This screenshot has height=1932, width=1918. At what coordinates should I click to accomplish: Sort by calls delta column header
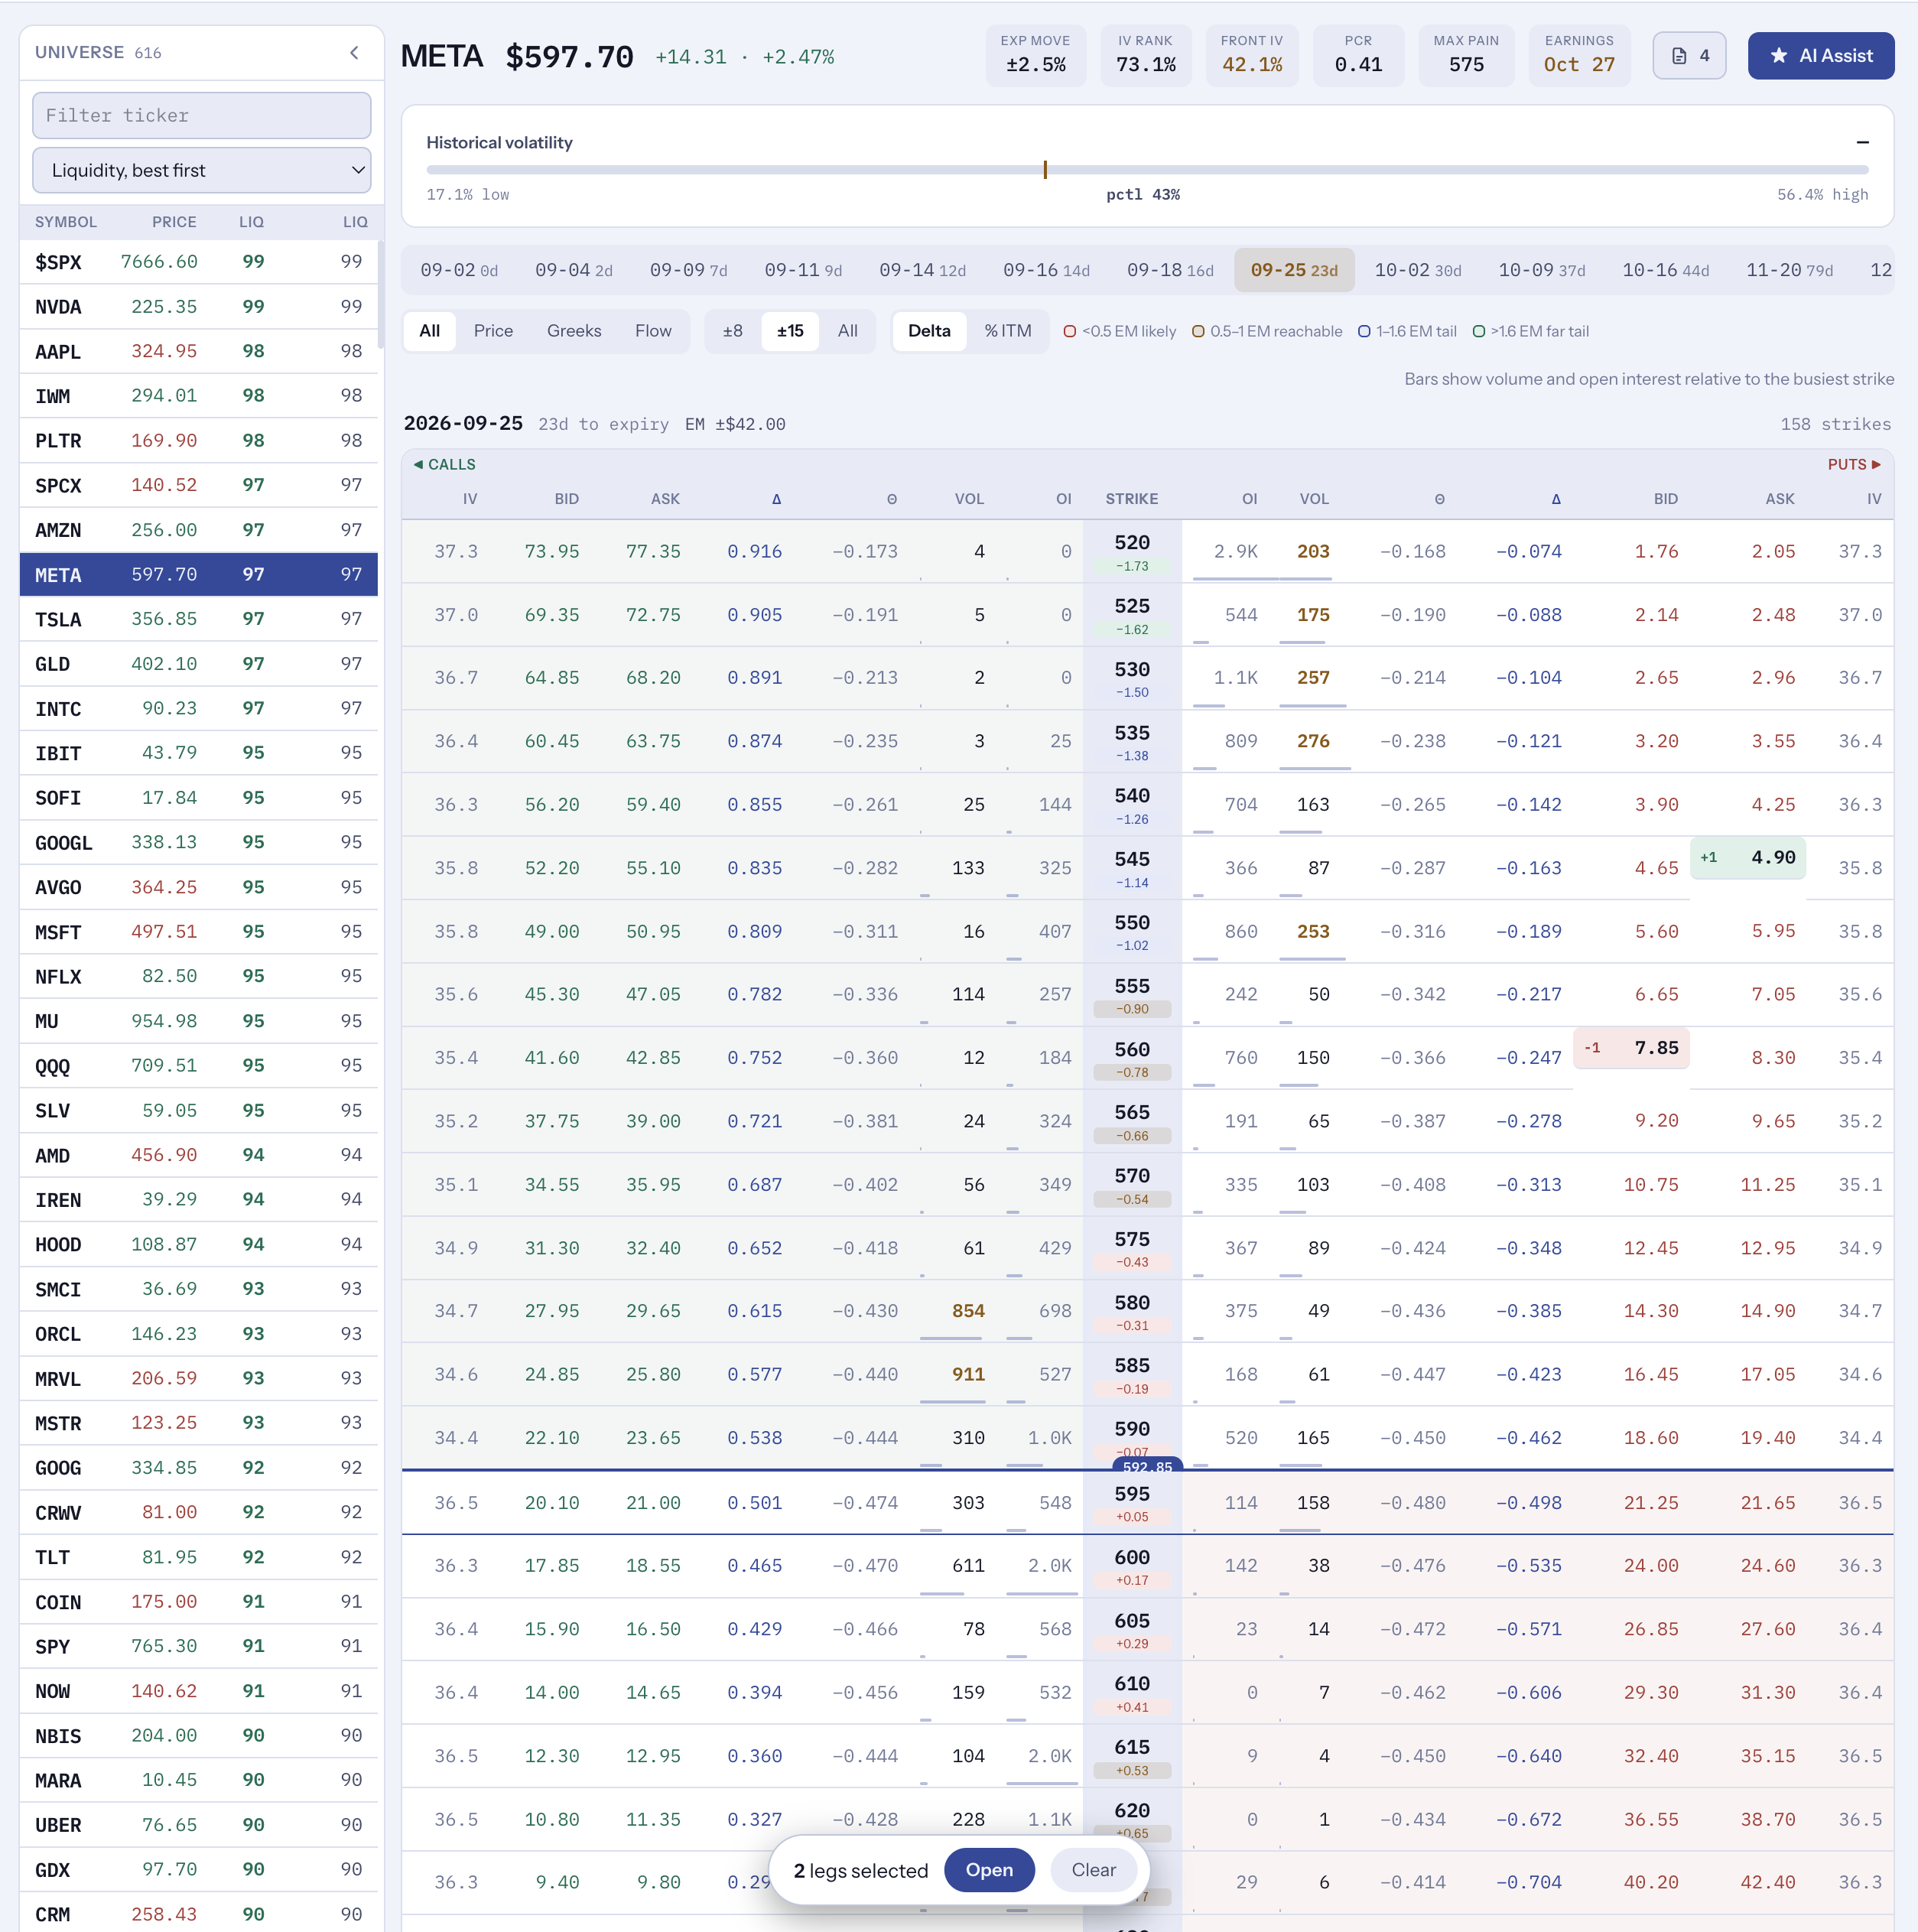(x=776, y=499)
